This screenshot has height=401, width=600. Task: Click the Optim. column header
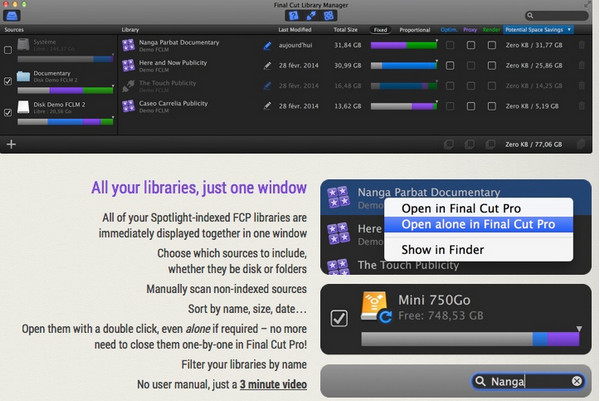(x=448, y=29)
